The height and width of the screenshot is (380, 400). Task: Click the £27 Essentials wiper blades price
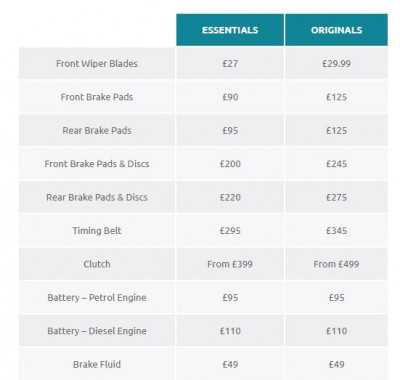230,63
